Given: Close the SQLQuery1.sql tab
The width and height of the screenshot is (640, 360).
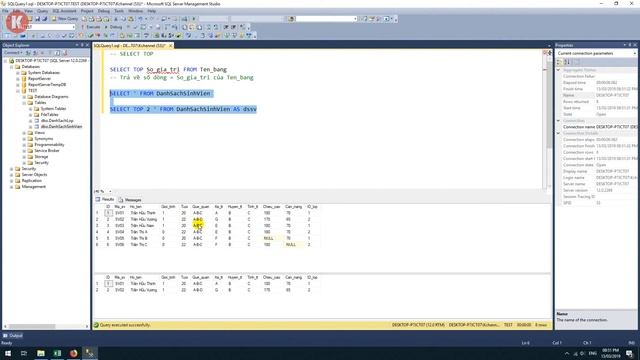Looking at the screenshot, I should tap(171, 46).
